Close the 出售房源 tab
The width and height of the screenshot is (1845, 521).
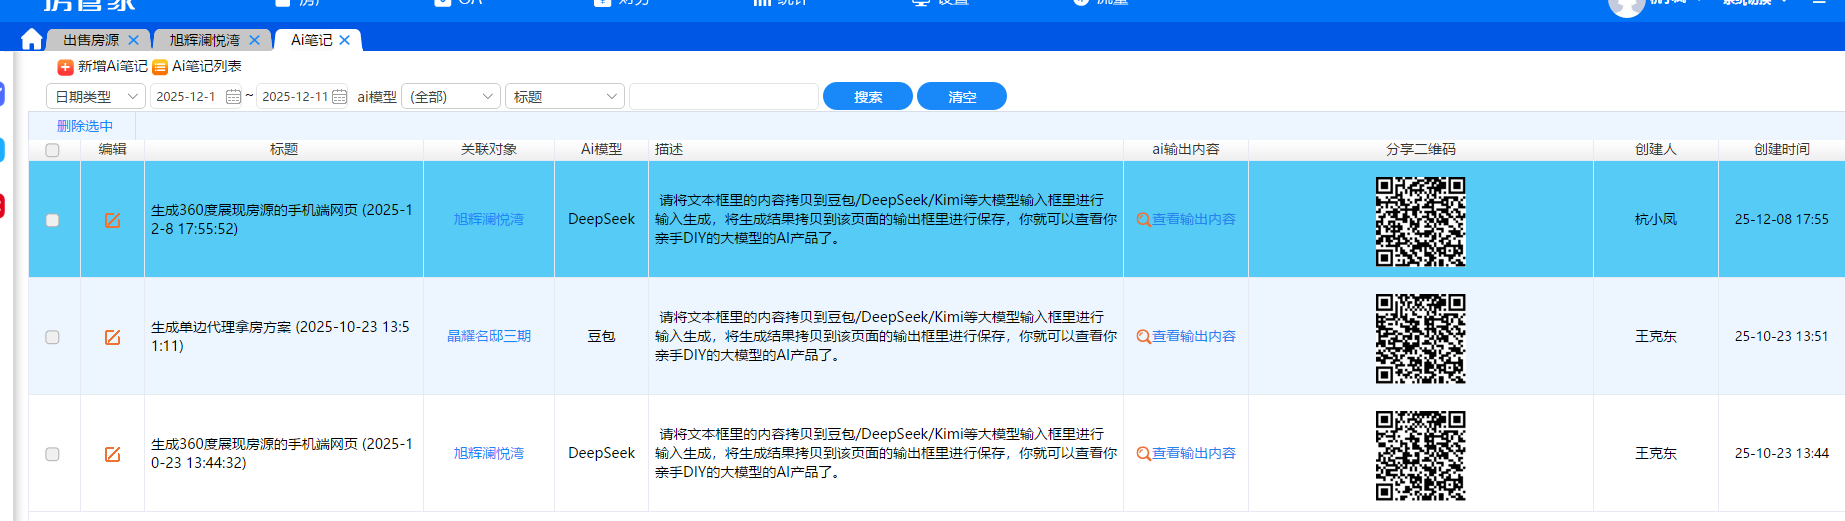(x=133, y=40)
